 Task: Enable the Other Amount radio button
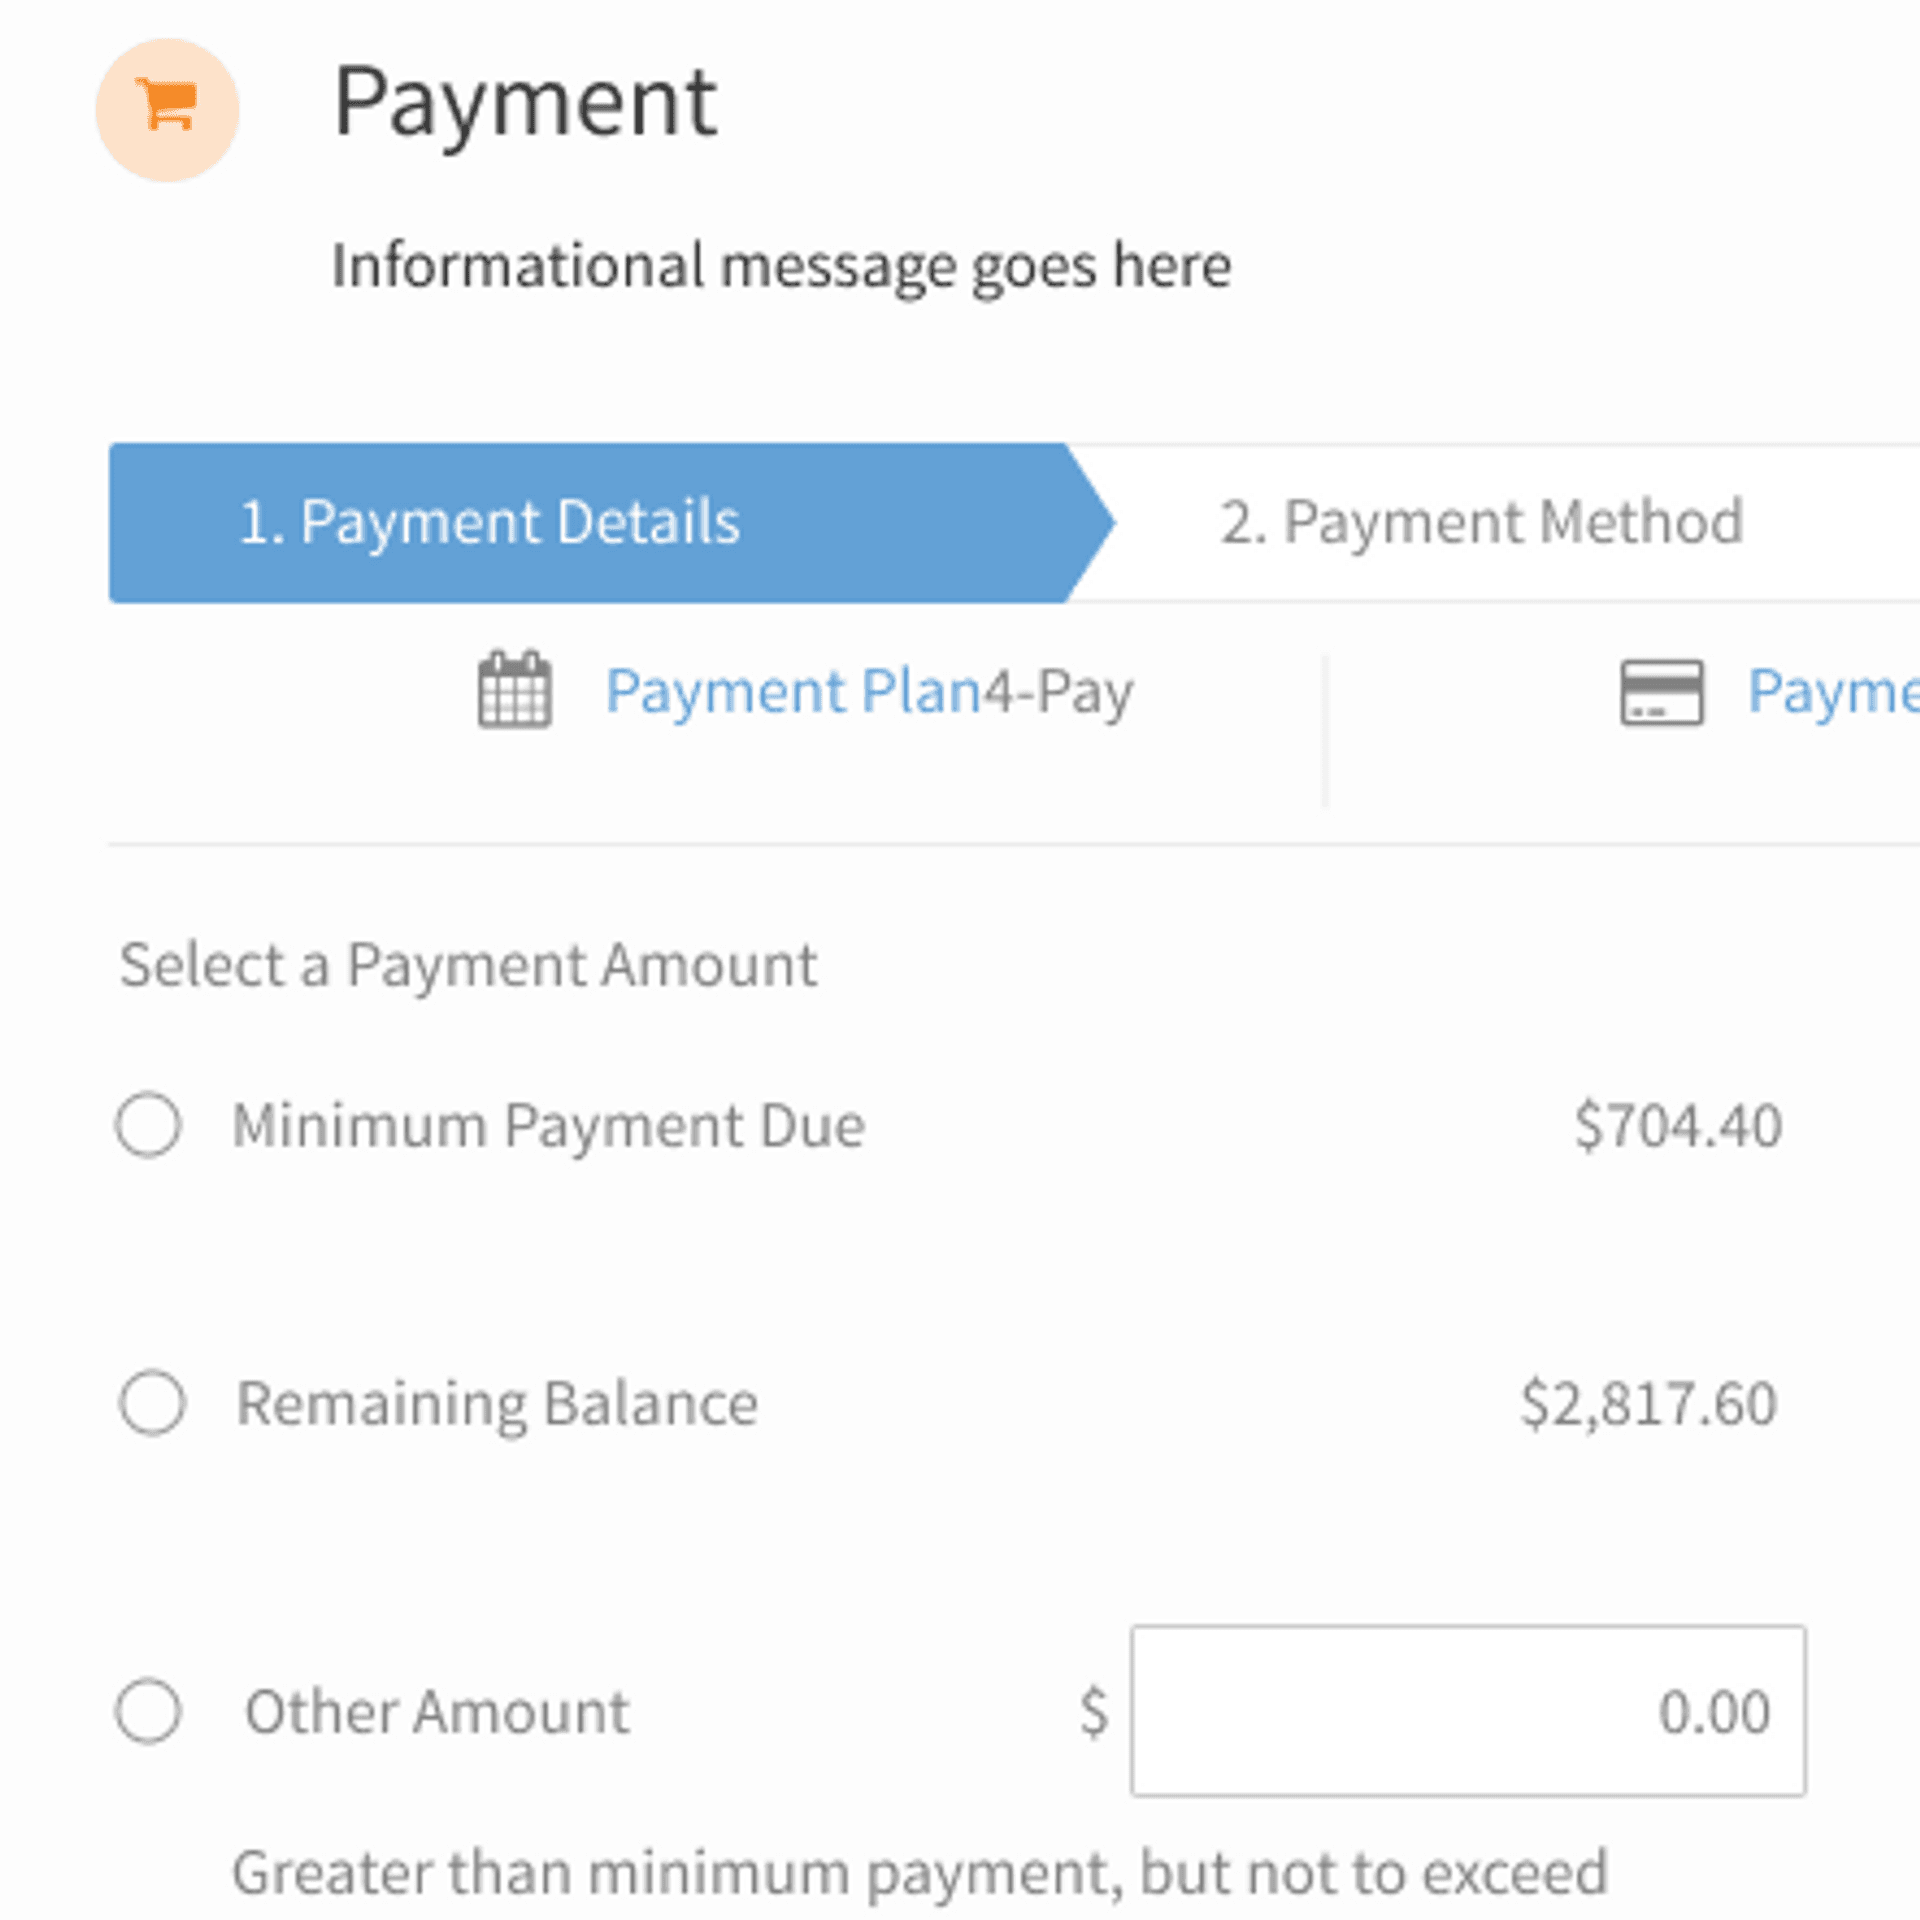coord(148,1710)
